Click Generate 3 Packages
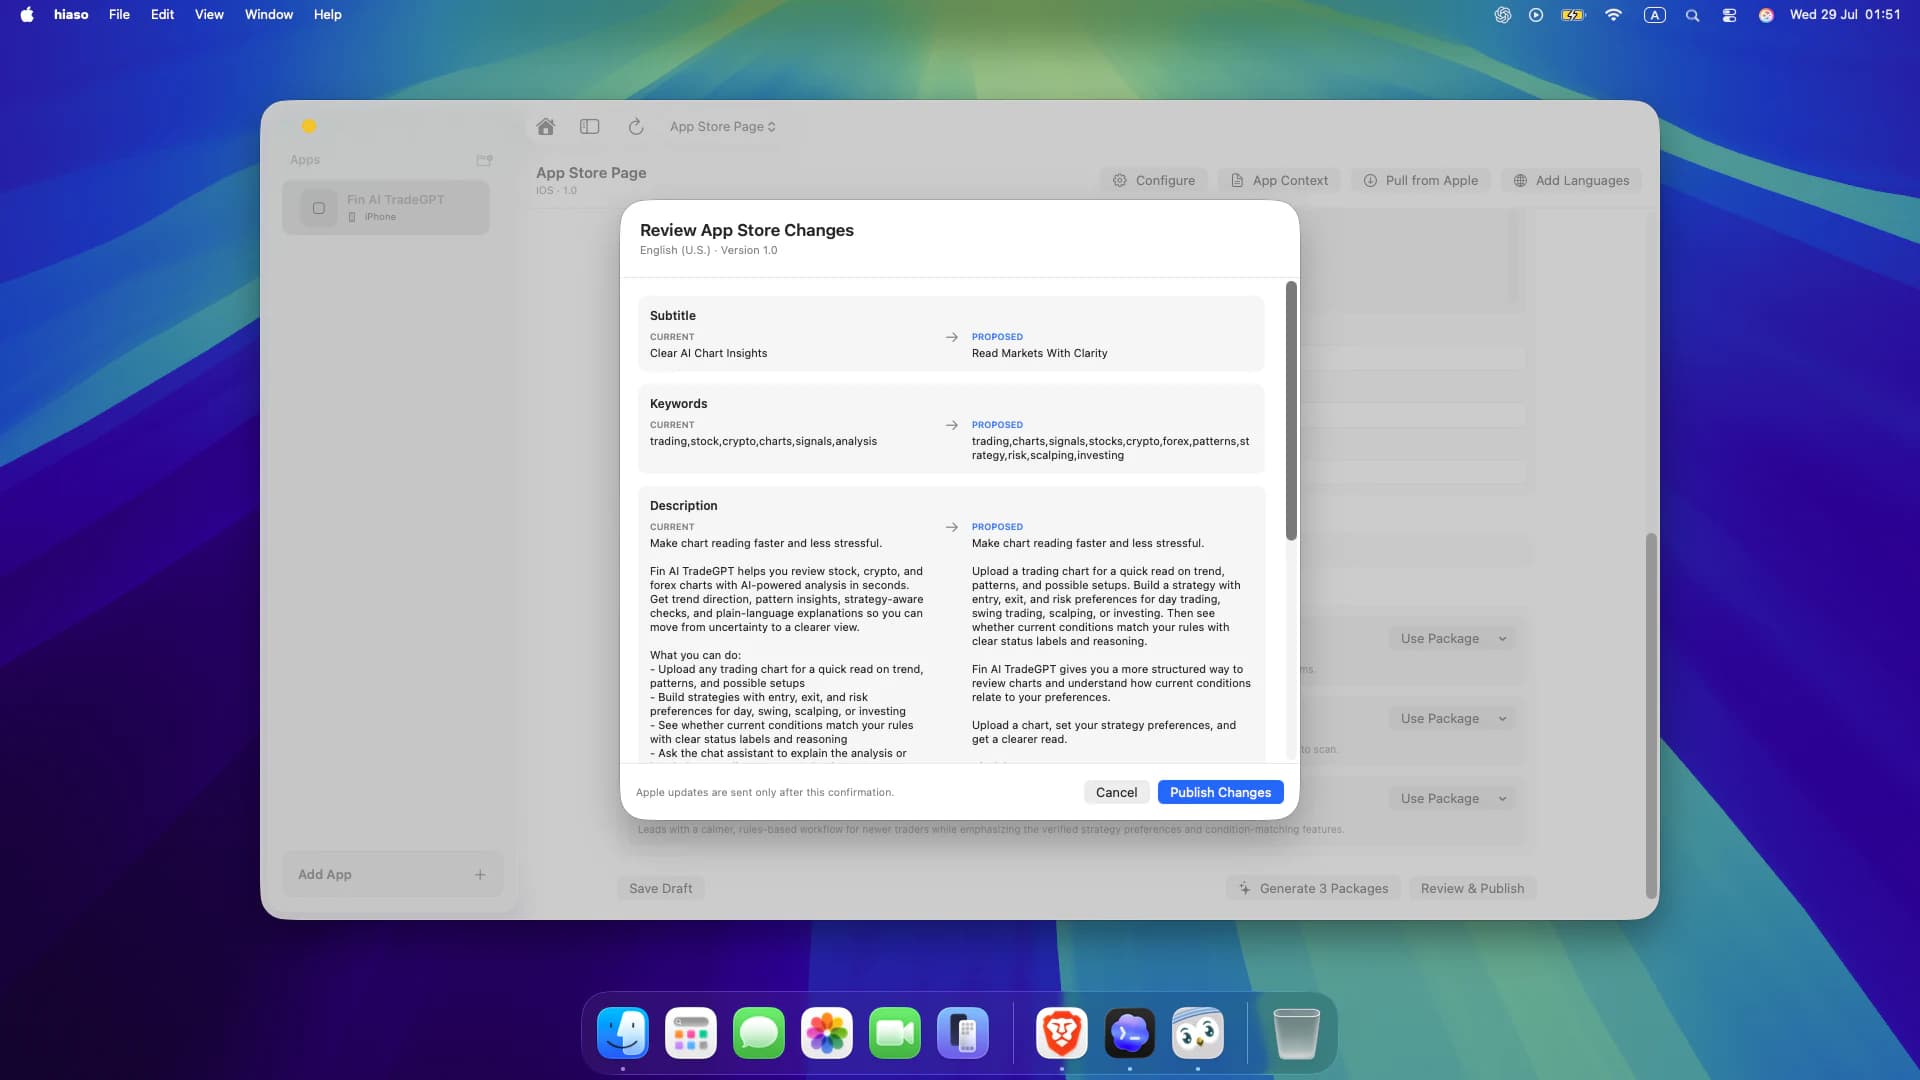This screenshot has height=1080, width=1920. (1313, 888)
